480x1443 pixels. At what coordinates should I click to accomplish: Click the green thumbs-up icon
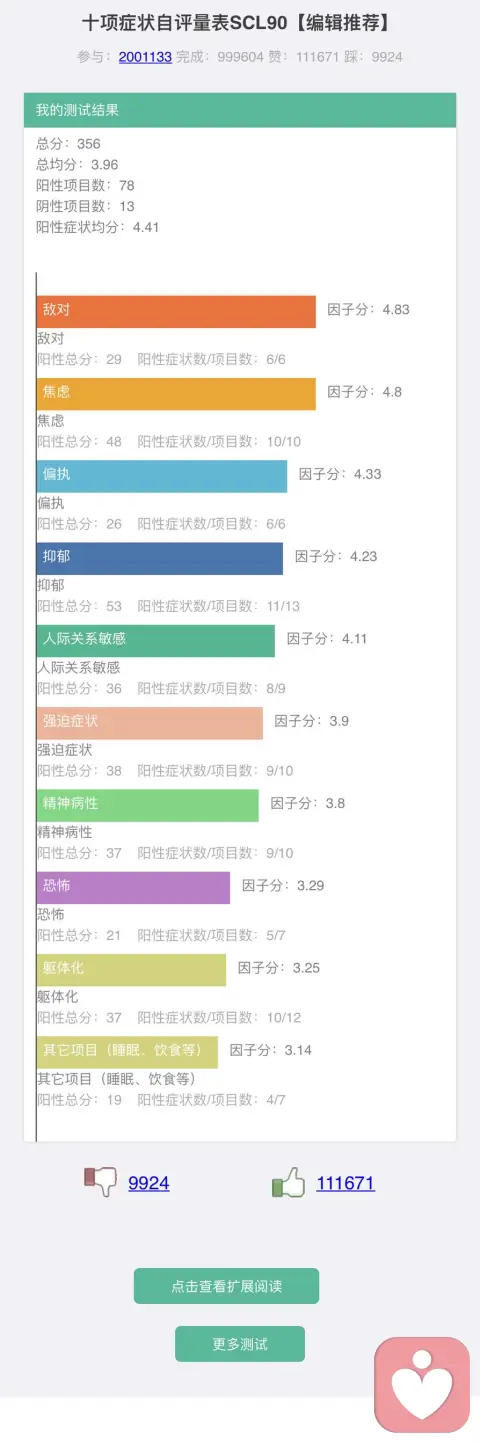[x=288, y=1183]
